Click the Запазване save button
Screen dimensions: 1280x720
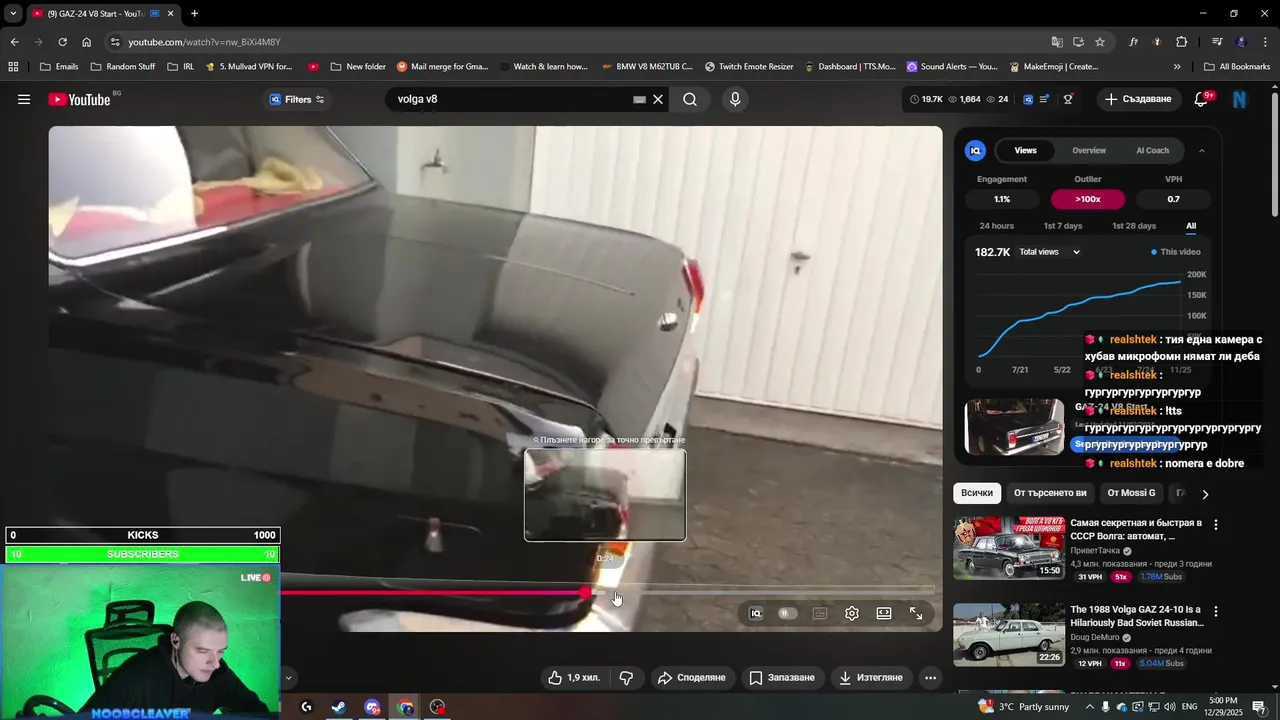click(782, 678)
